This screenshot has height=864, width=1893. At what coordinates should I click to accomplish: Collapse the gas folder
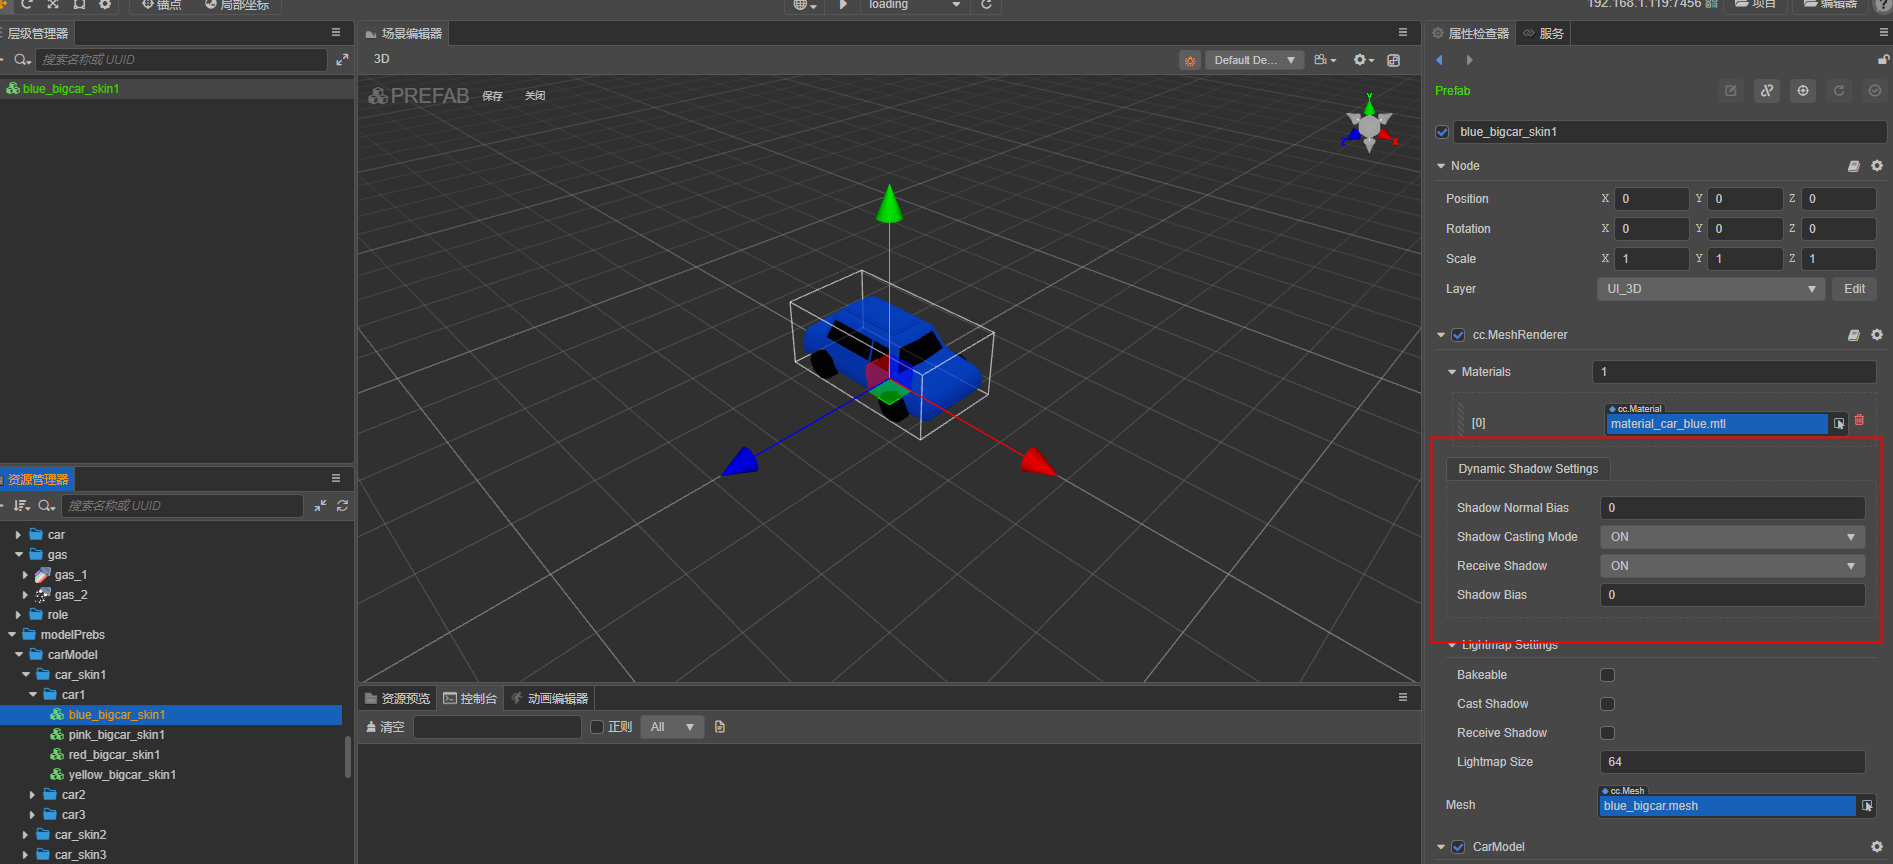[x=18, y=555]
